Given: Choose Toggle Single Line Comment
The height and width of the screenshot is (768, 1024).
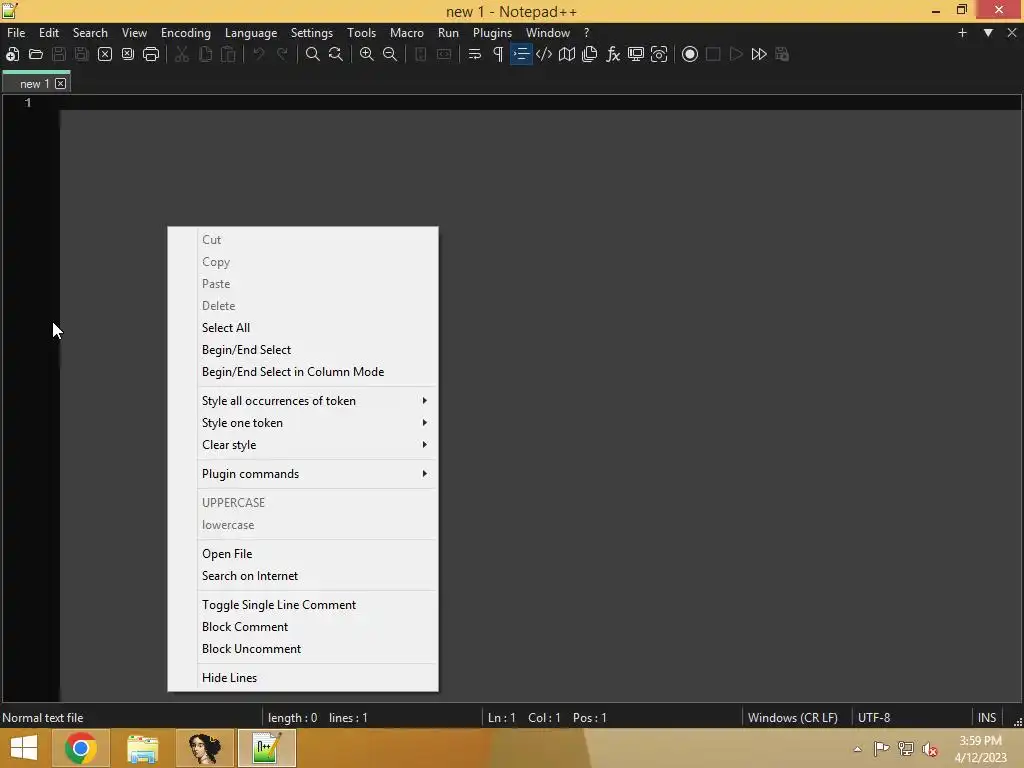Looking at the screenshot, I should pos(303,605).
